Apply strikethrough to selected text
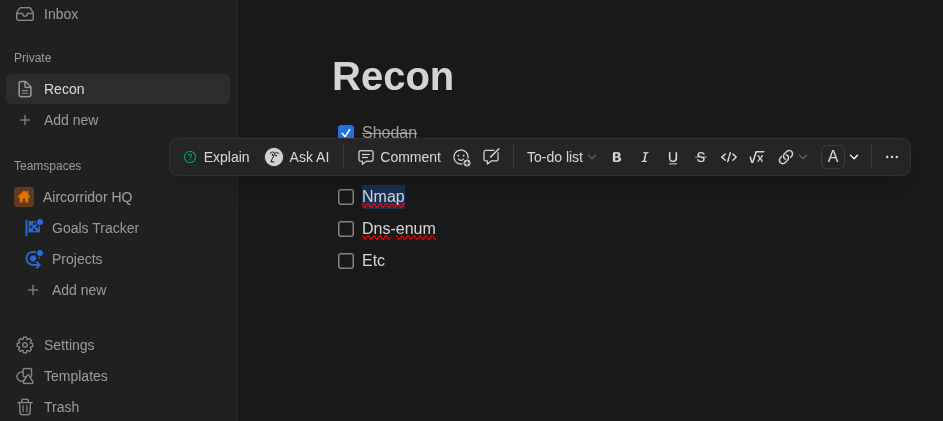This screenshot has height=421, width=943. [701, 158]
